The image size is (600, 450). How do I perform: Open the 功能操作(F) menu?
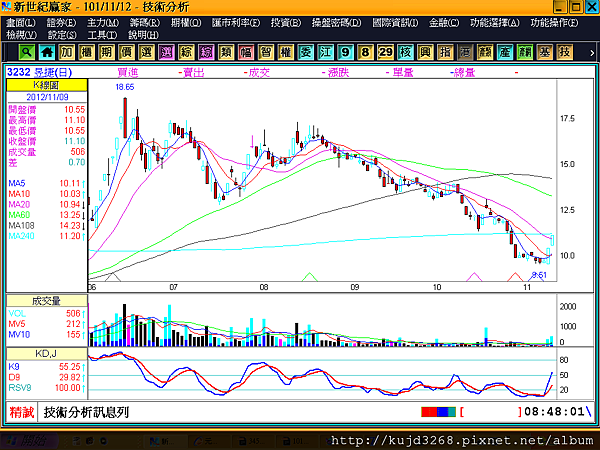point(554,23)
